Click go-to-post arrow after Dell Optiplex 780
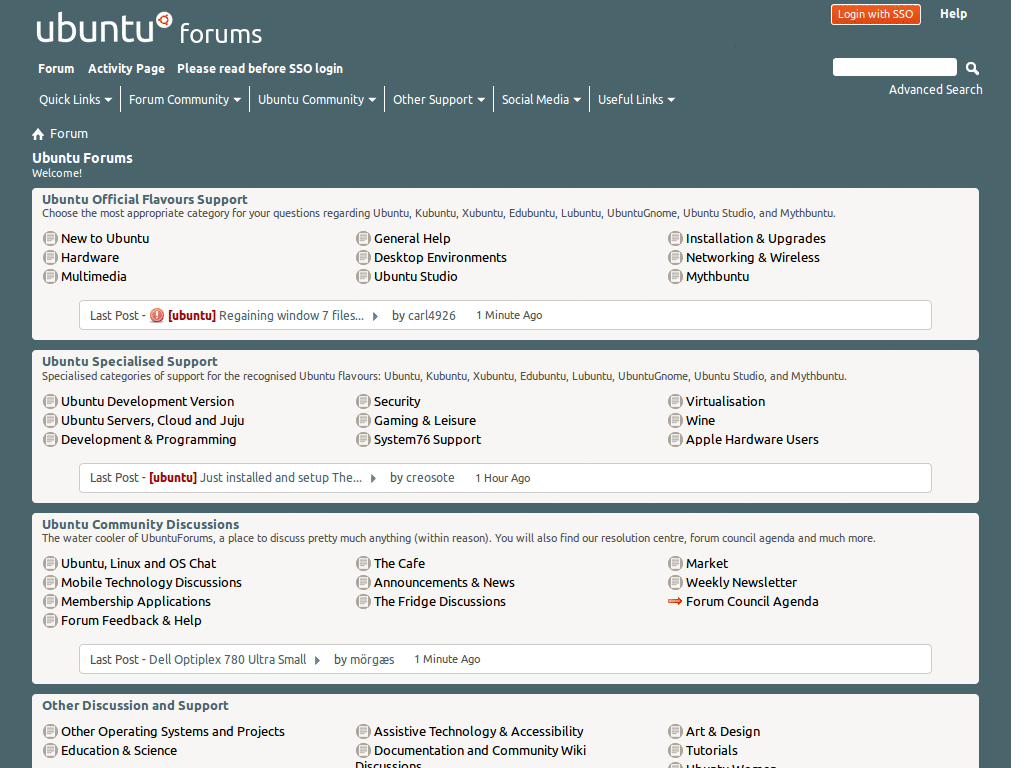 [x=317, y=660]
